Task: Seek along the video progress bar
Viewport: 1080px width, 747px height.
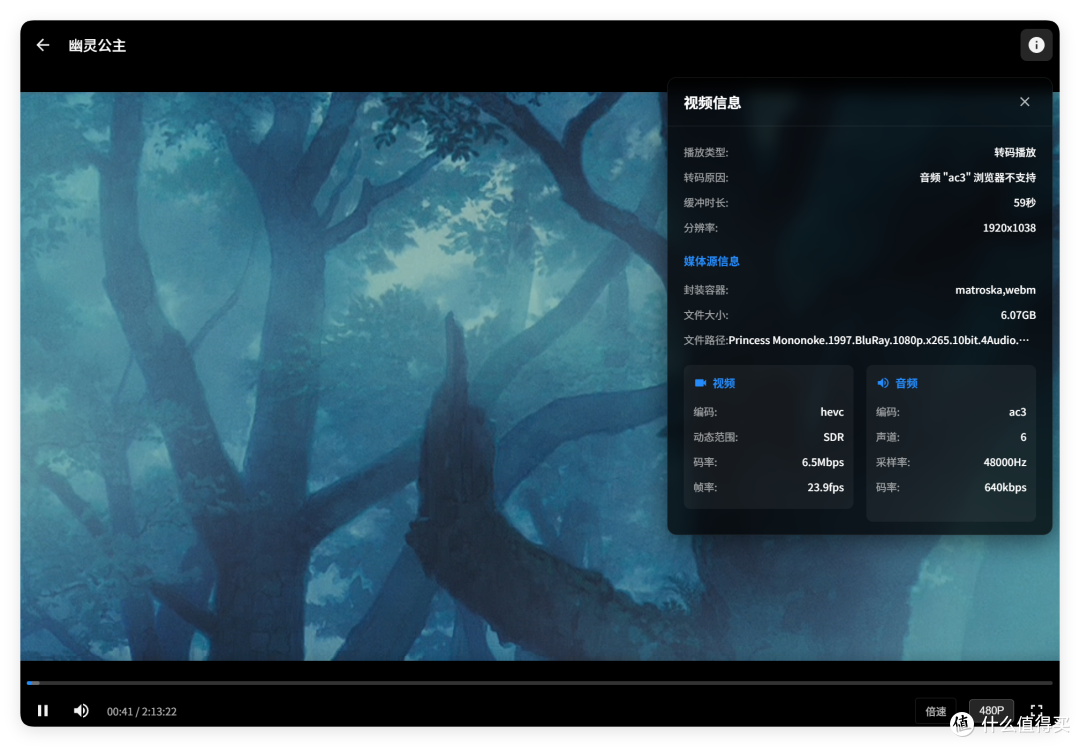Action: click(x=539, y=683)
